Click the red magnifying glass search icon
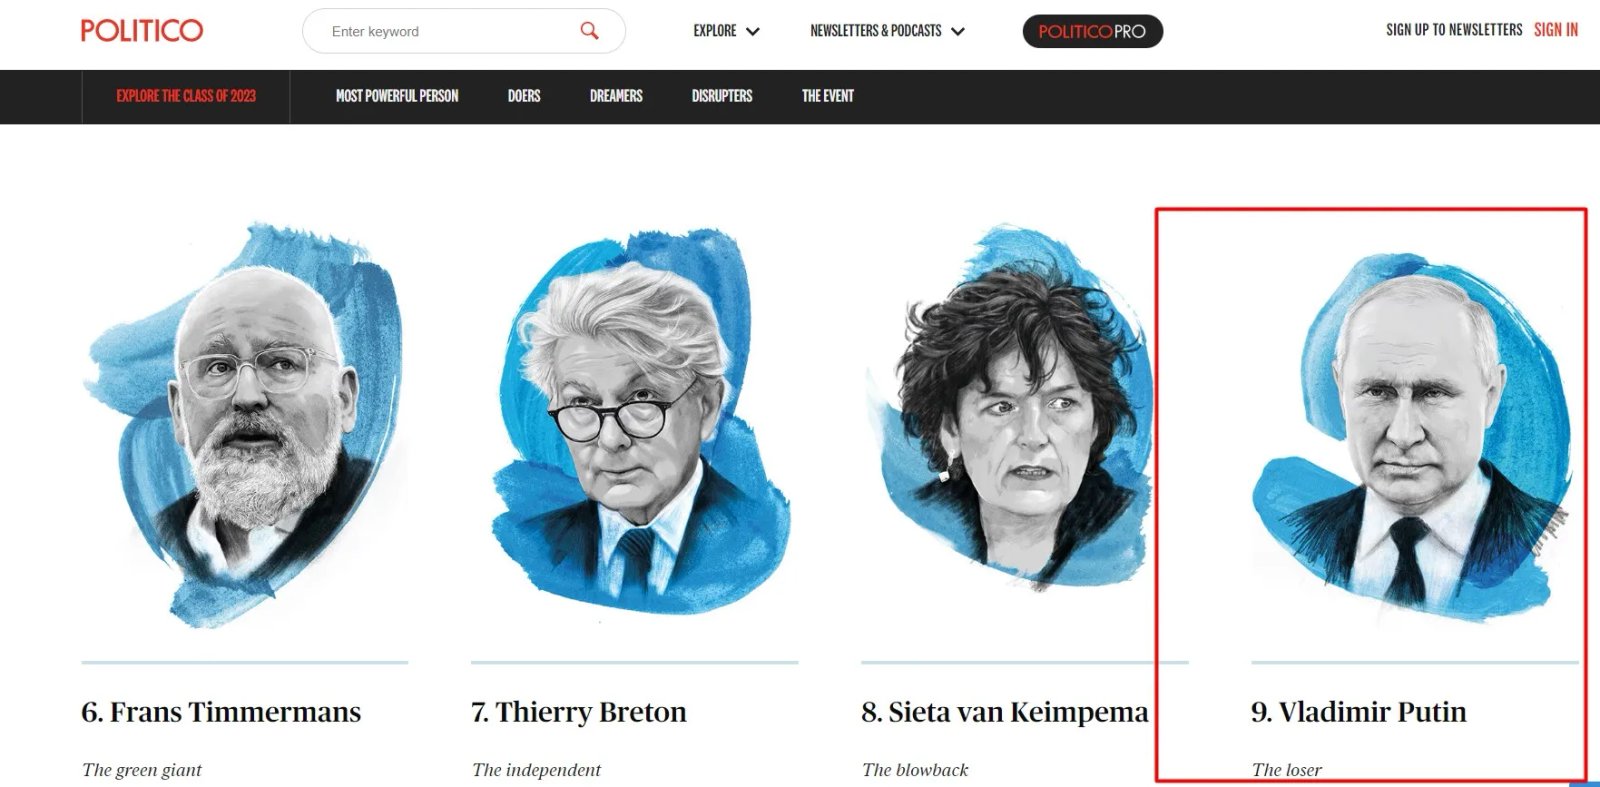Viewport: 1600px width, 787px height. (590, 31)
